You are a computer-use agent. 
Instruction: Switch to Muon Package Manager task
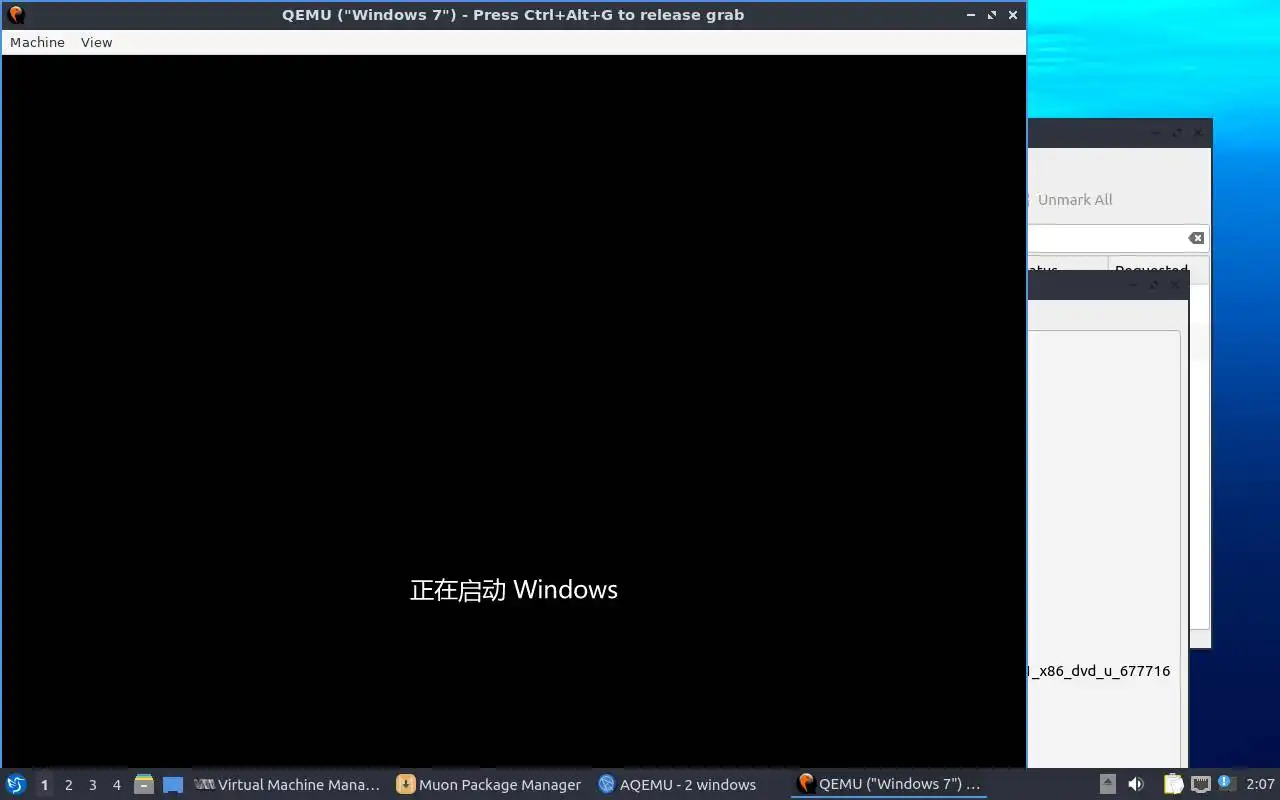tap(489, 785)
